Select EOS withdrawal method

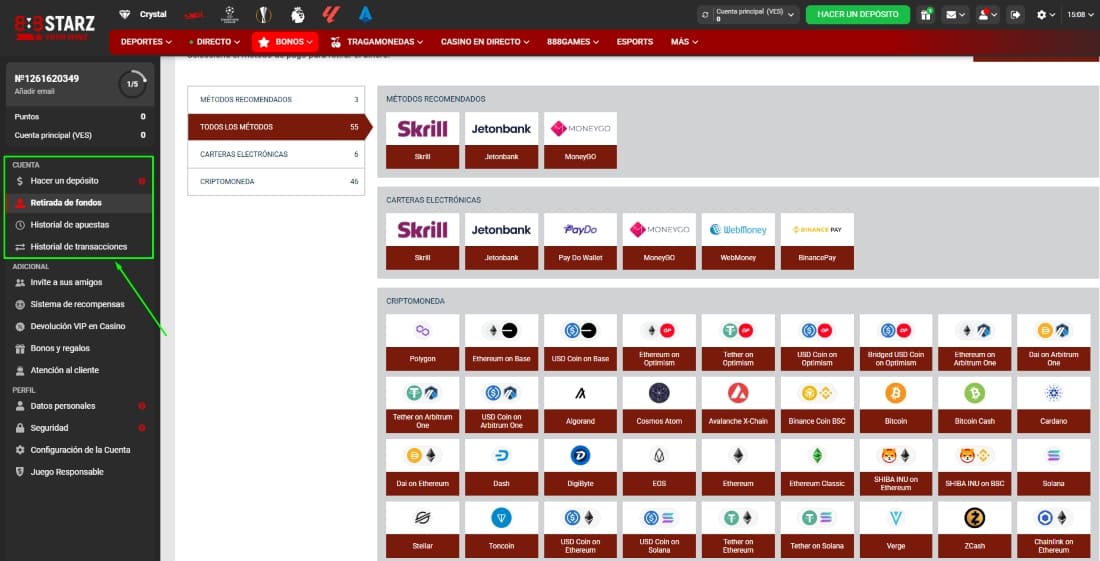tap(659, 467)
